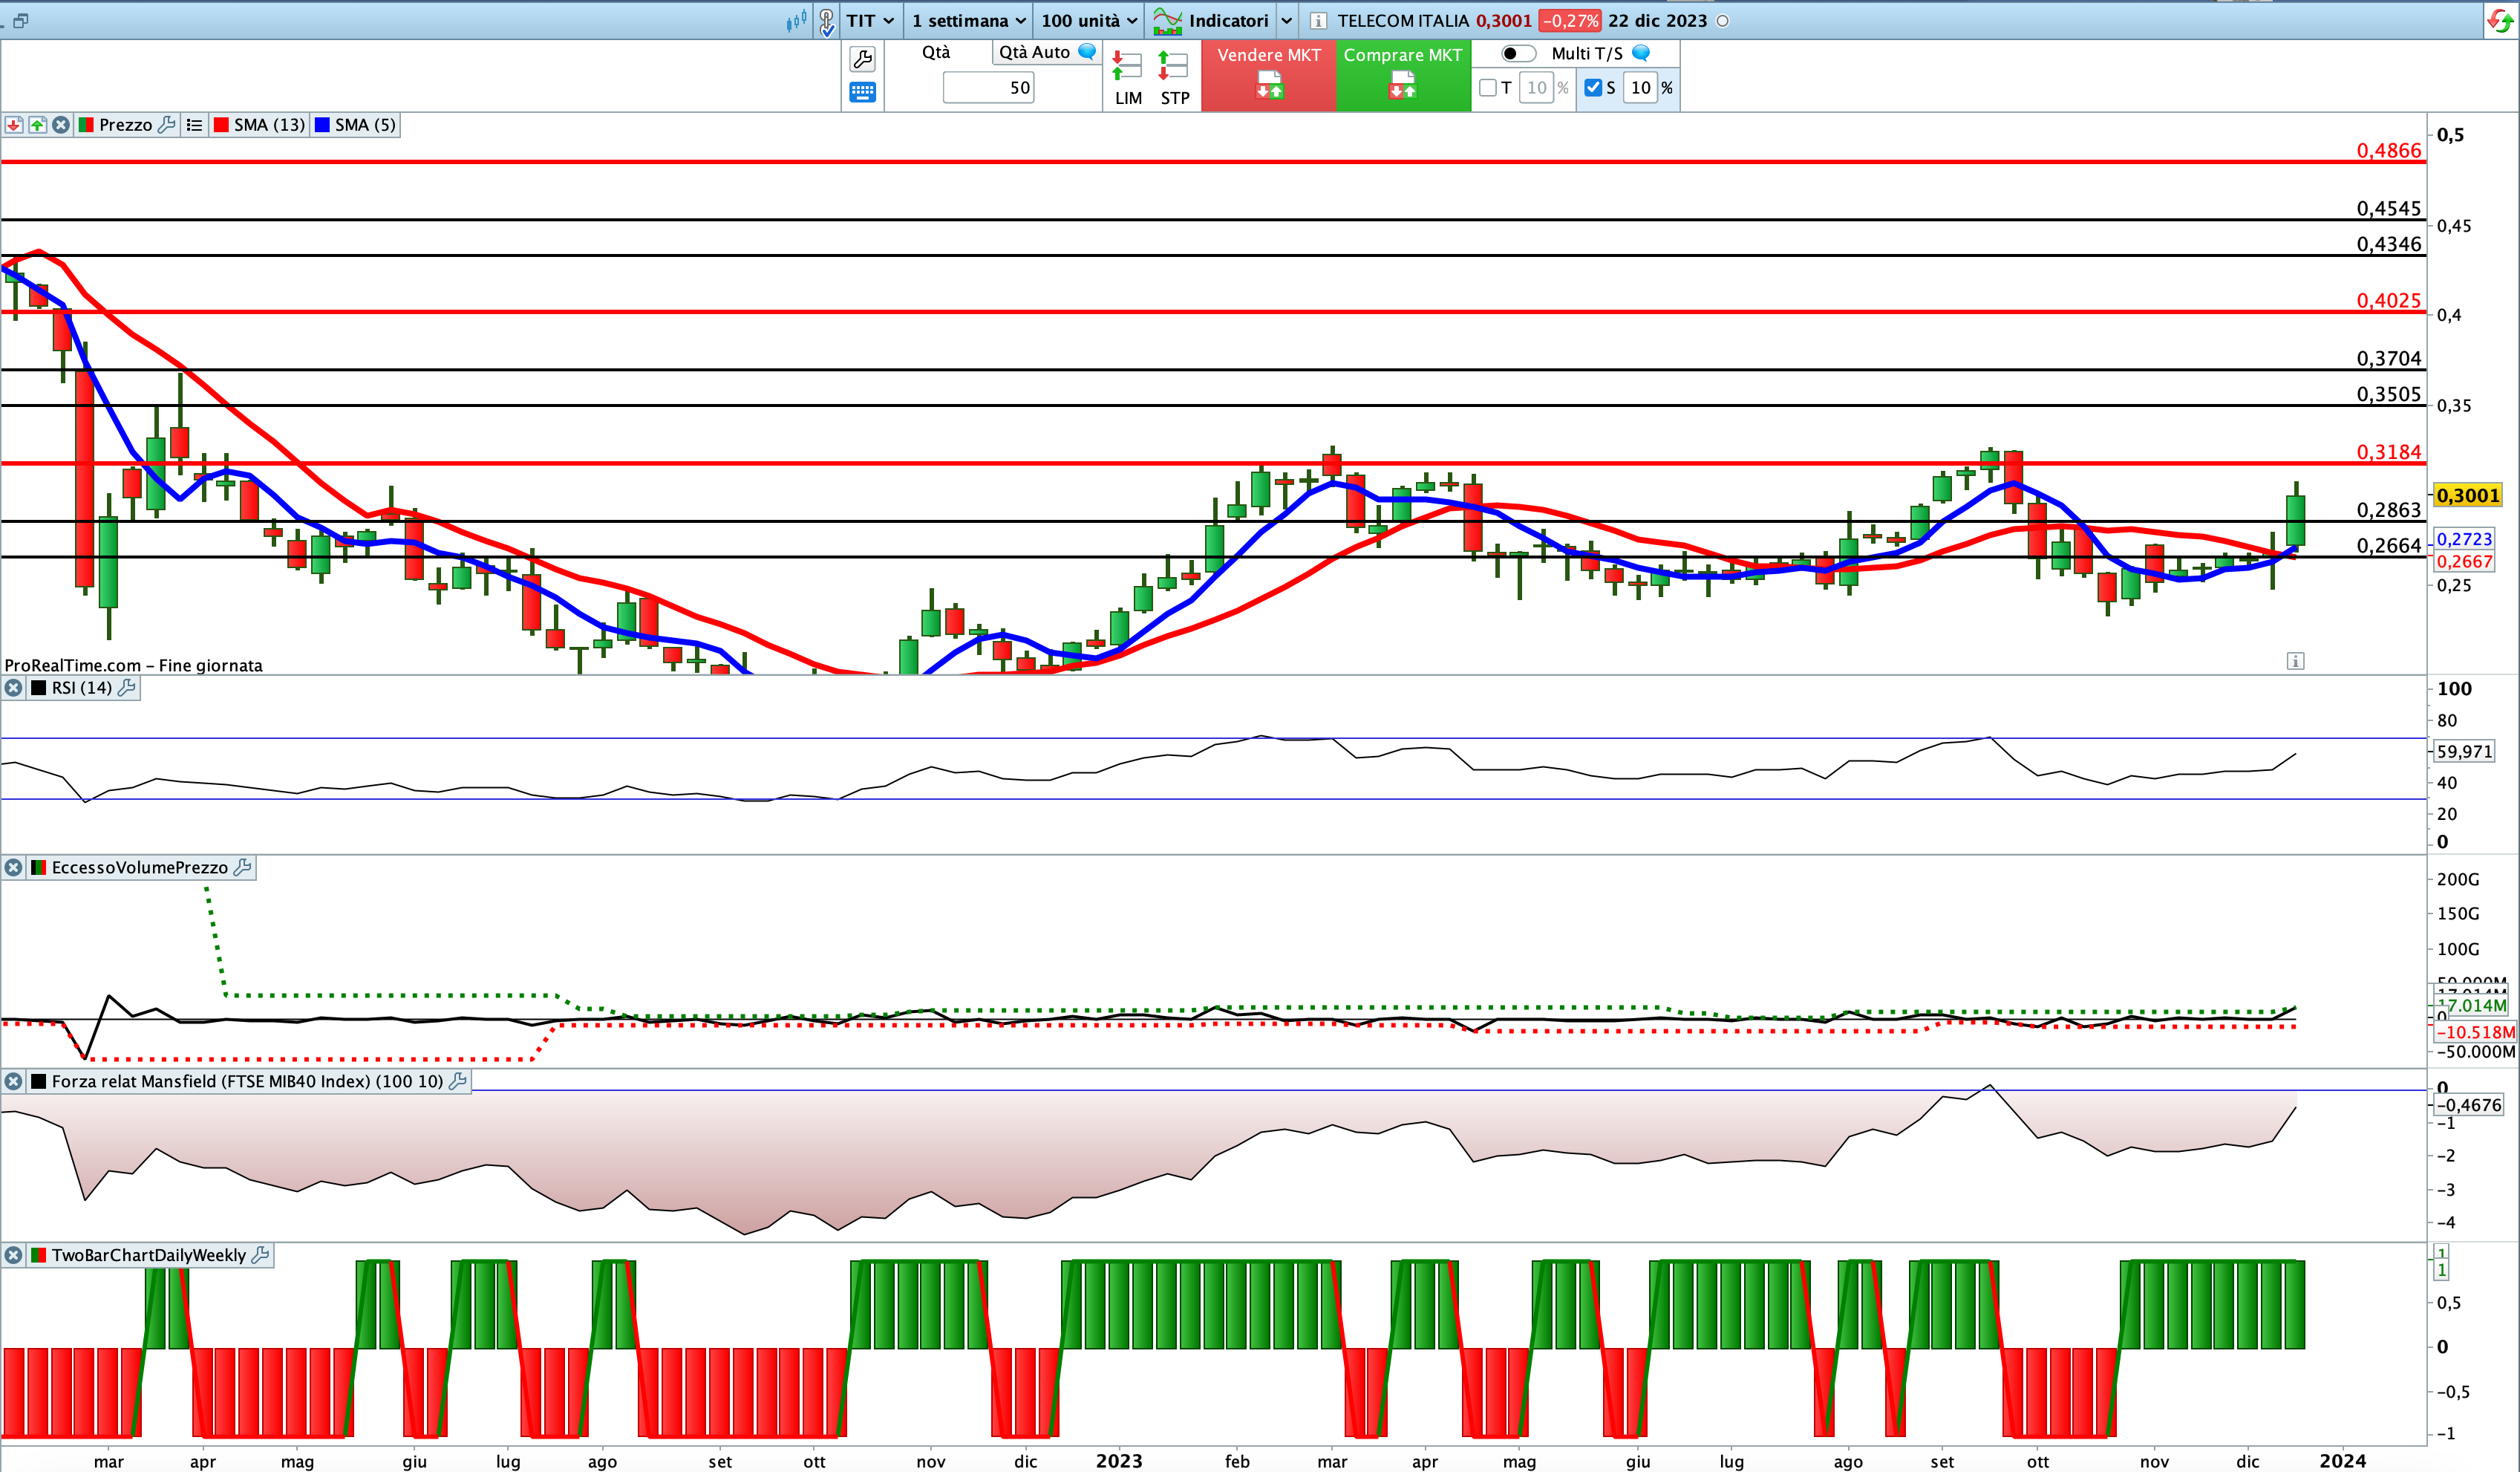Click the info icon at price chart corner

coord(2296,661)
